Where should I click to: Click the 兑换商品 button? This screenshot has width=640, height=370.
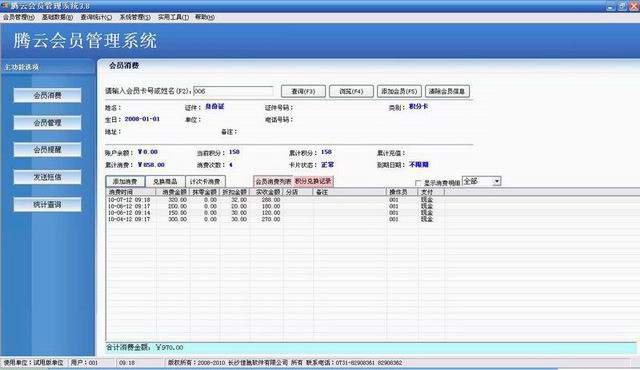coord(165,182)
